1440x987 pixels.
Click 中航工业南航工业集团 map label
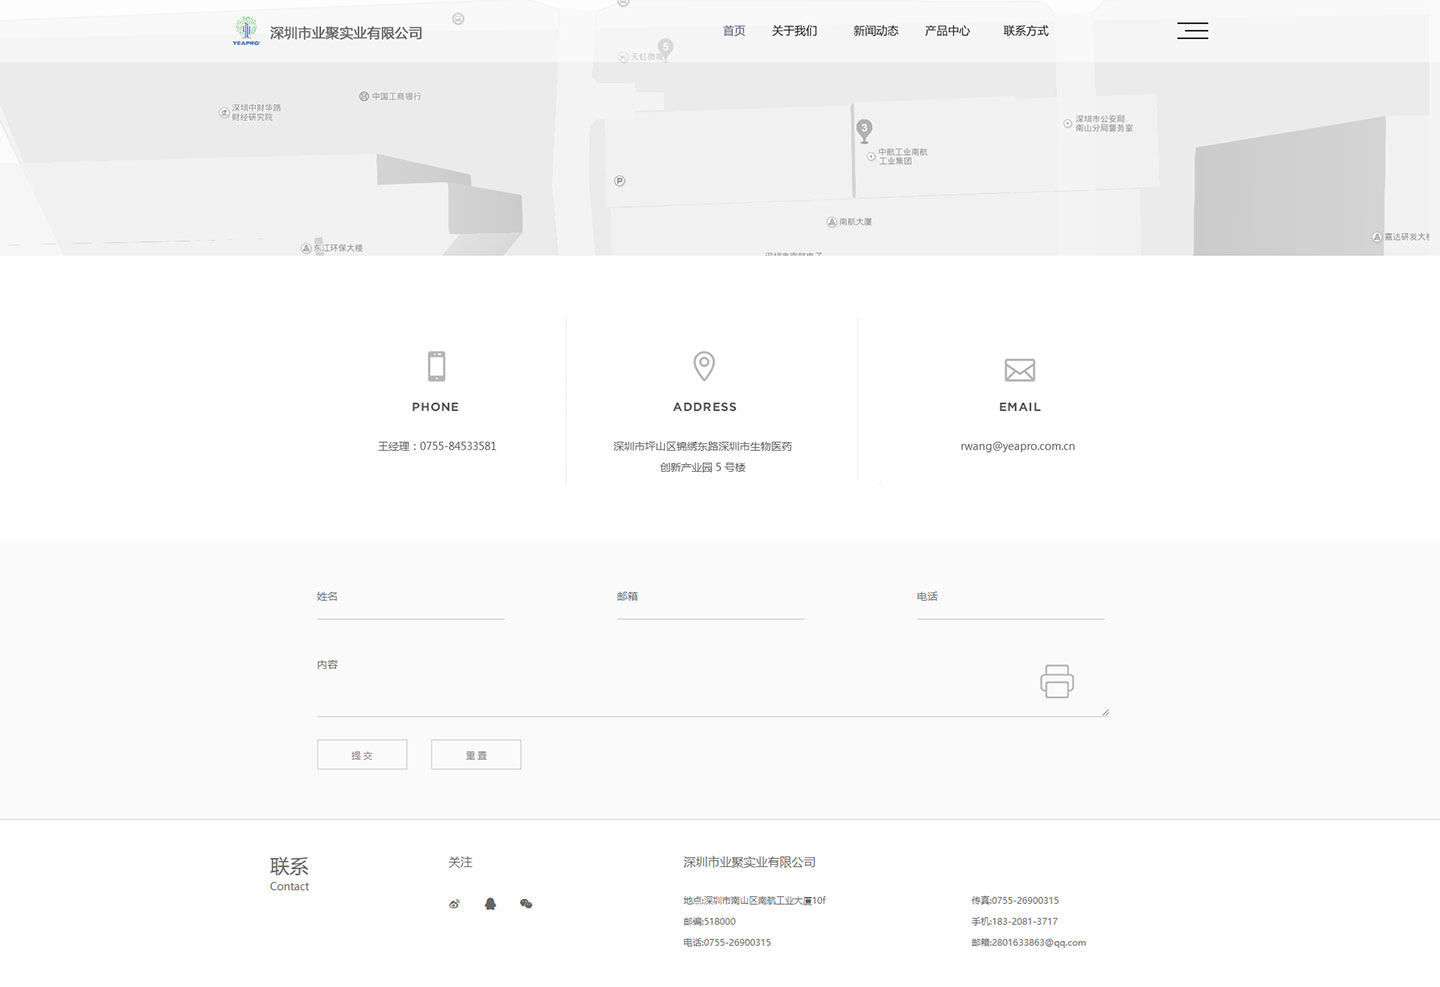pyautogui.click(x=903, y=156)
